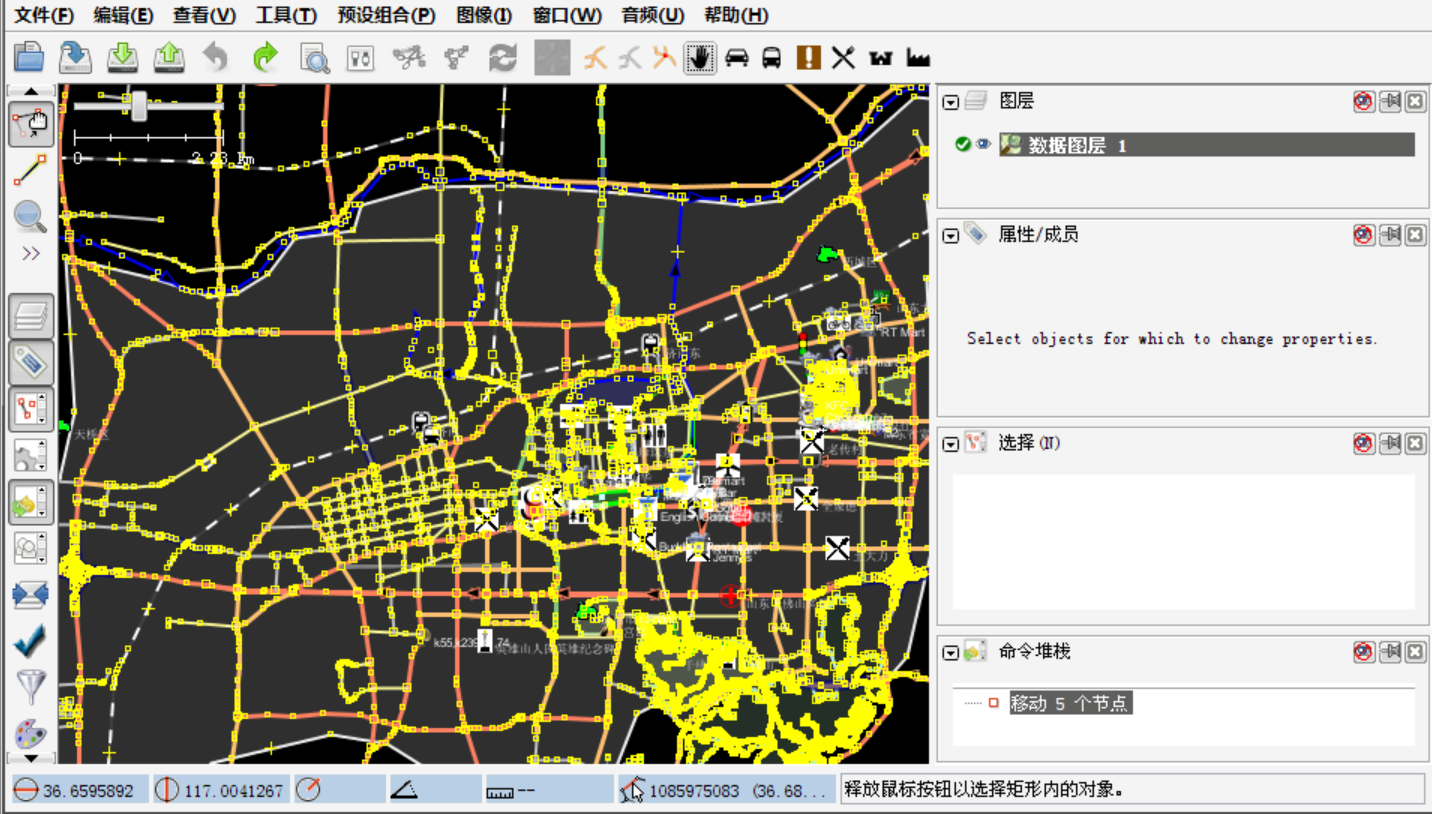Collapse the 图层 panel via its arrow
This screenshot has height=814, width=1432.
pos(948,100)
